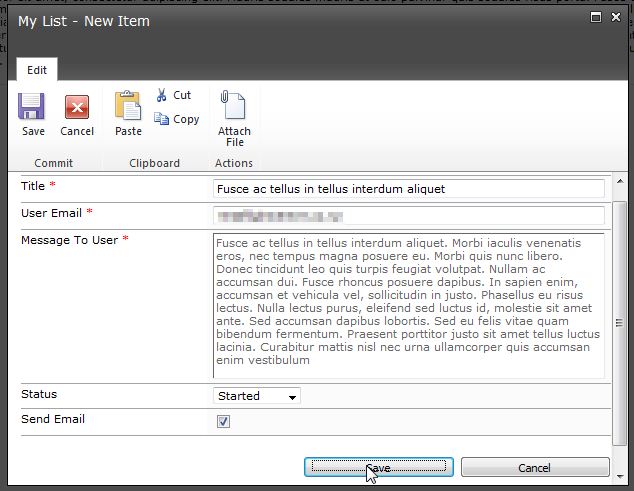Click inside the Message To User textarea
The image size is (634, 491).
pos(409,306)
